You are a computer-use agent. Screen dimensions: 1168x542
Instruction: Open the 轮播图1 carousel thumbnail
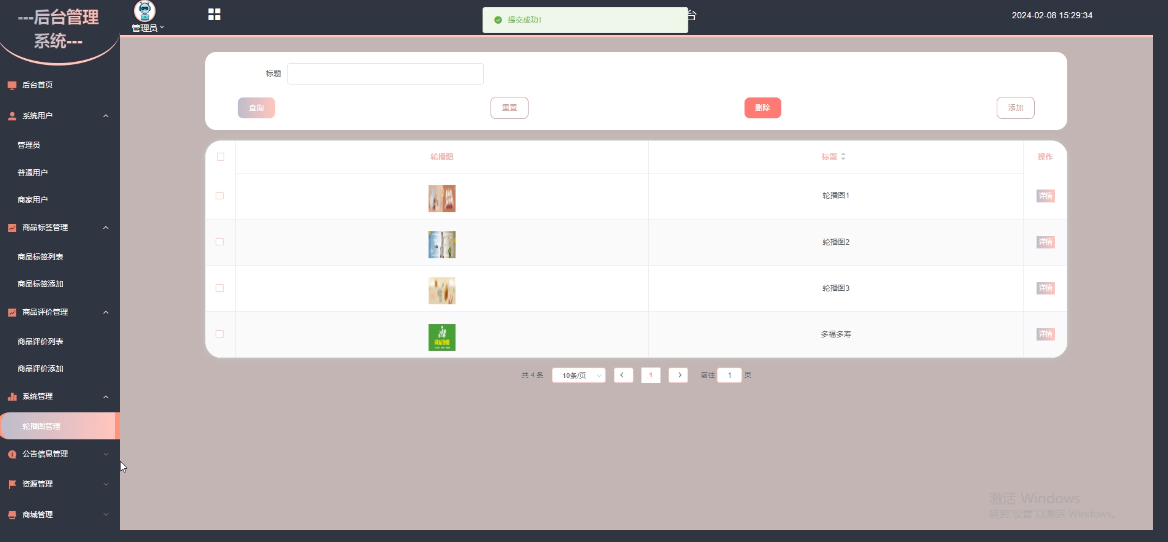[x=442, y=199]
